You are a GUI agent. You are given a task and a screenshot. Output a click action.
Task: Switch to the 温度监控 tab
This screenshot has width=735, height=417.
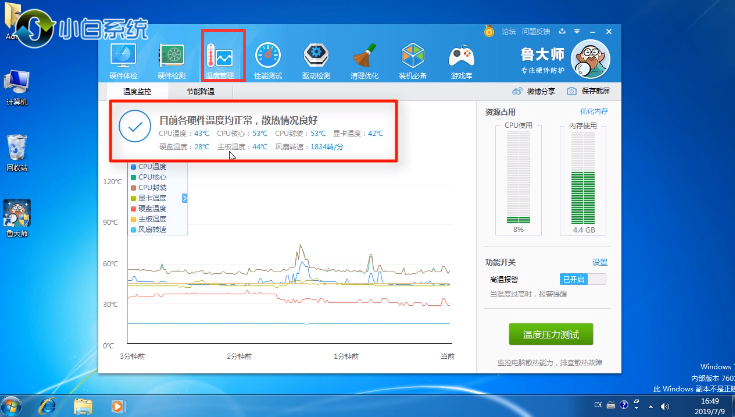coord(137,91)
